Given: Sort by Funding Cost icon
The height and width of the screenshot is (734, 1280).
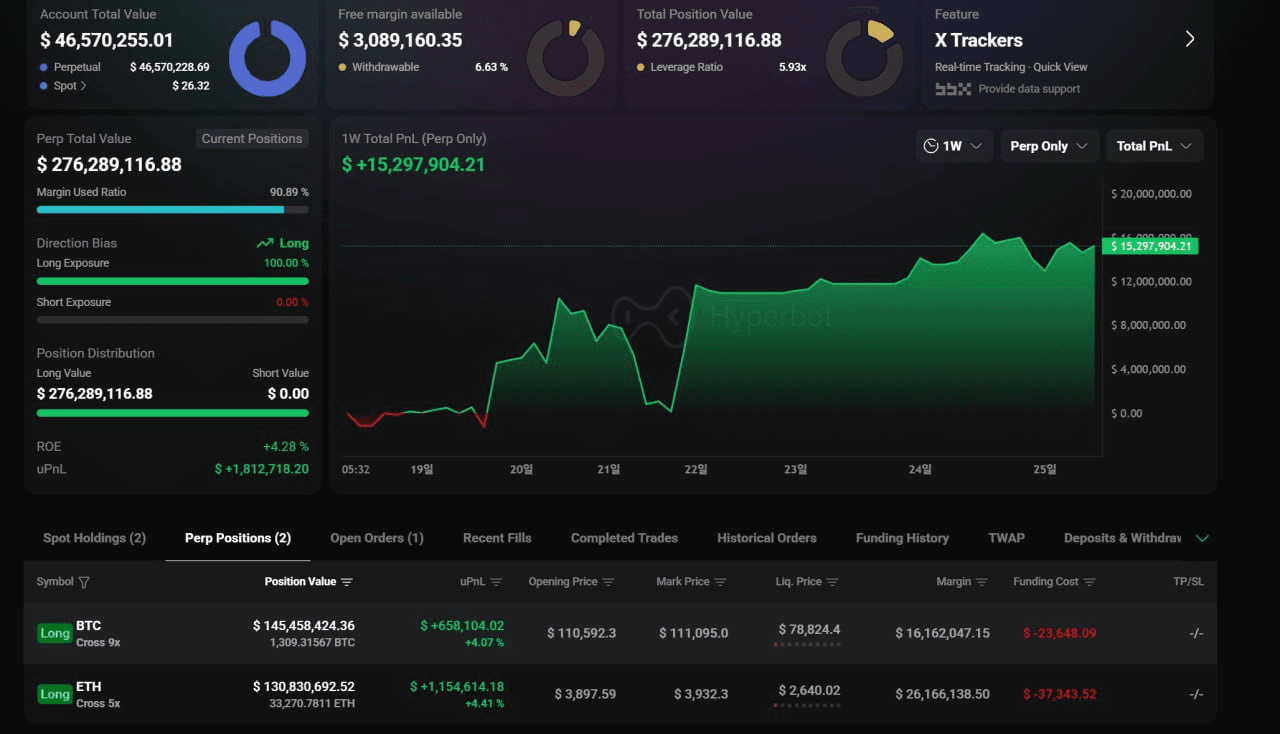Looking at the screenshot, I should [1089, 582].
